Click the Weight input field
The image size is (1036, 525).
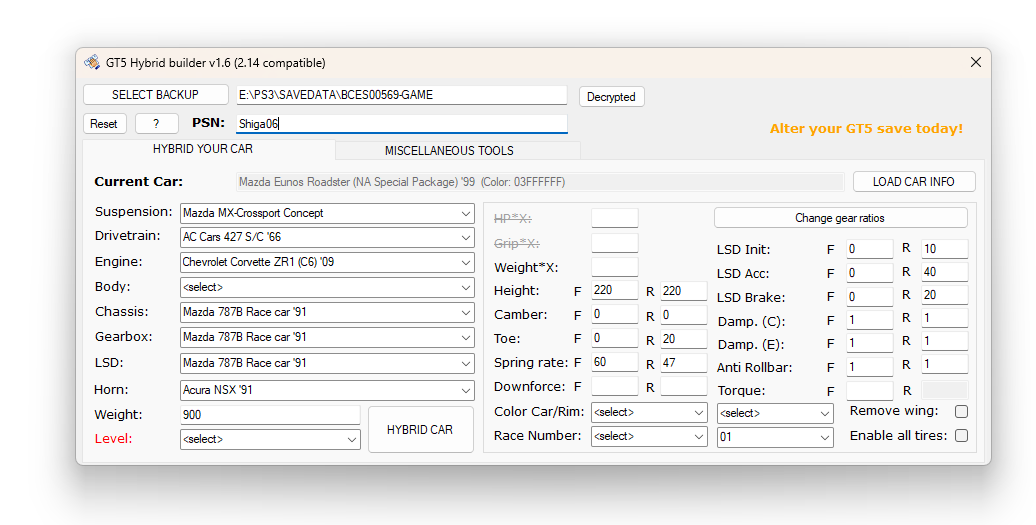(269, 414)
